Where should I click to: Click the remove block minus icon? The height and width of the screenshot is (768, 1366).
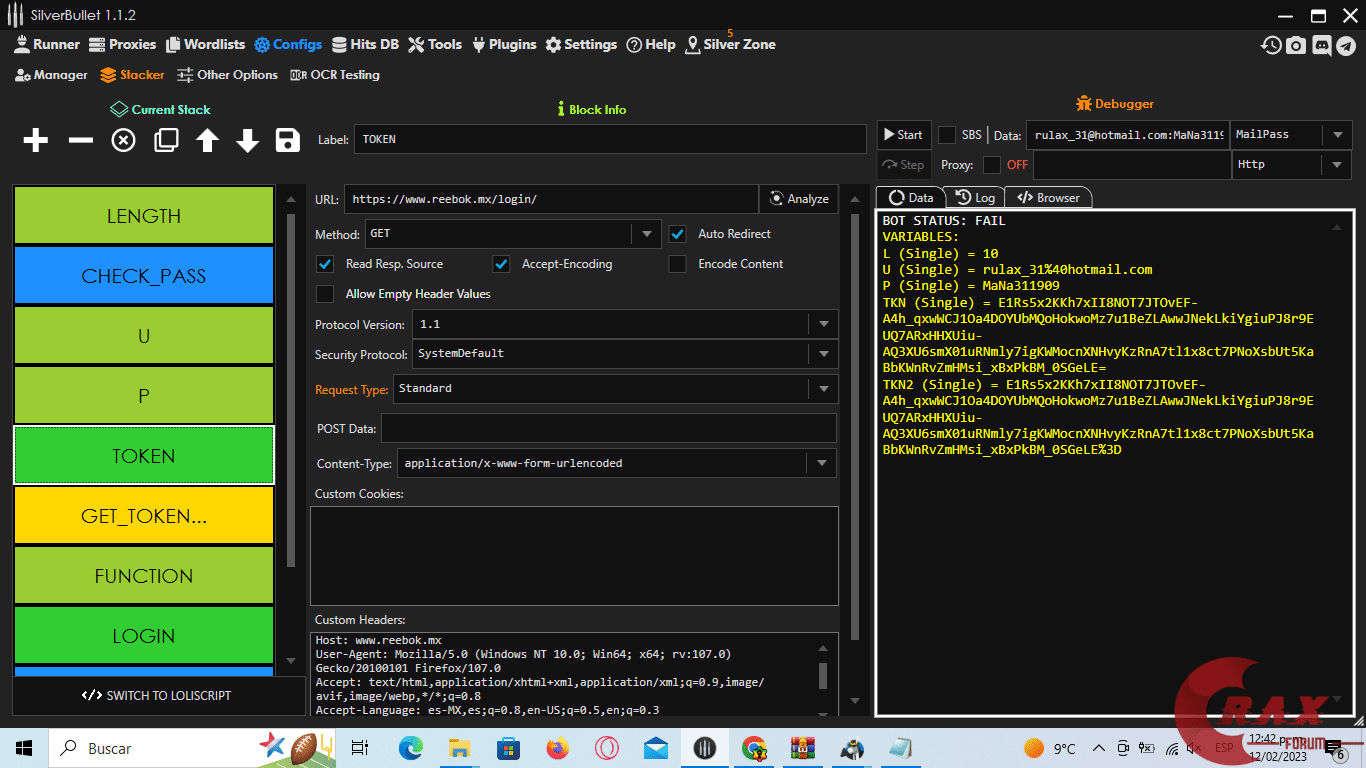pos(80,141)
